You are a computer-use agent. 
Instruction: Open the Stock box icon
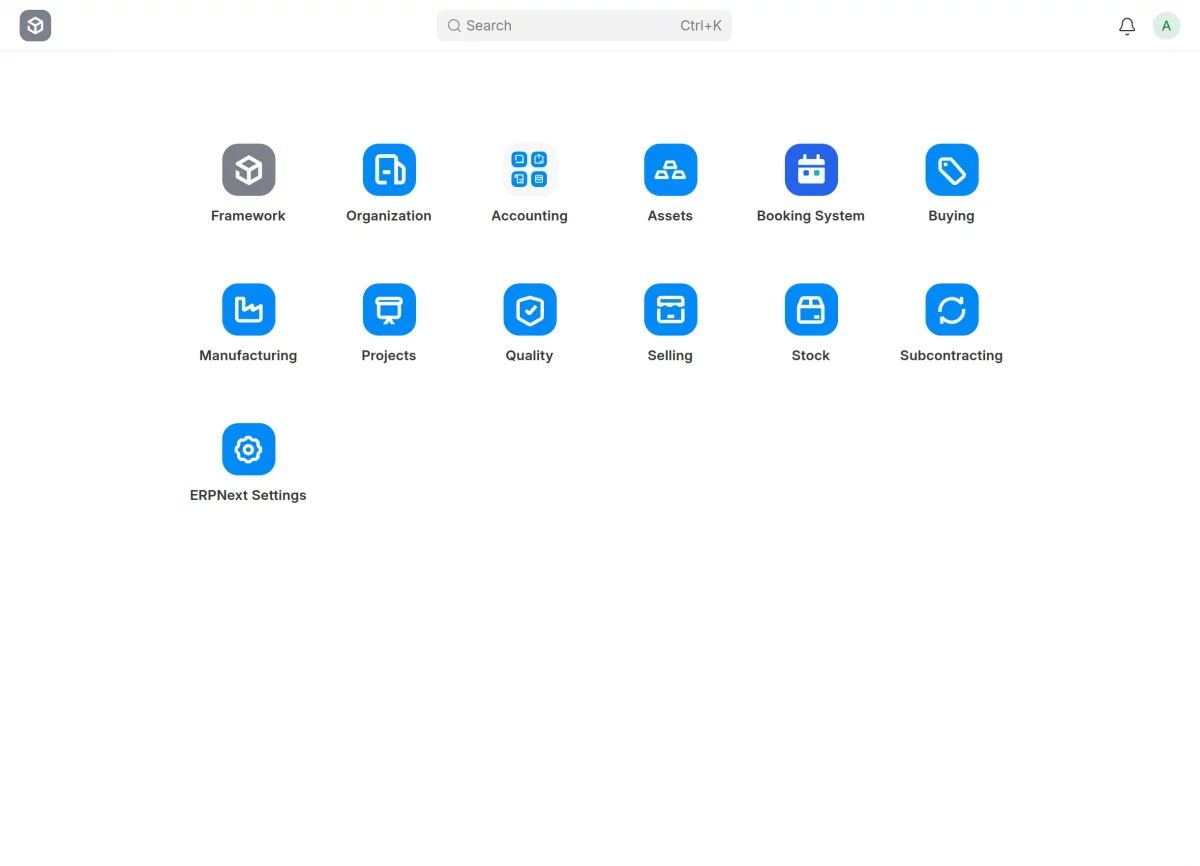811,310
